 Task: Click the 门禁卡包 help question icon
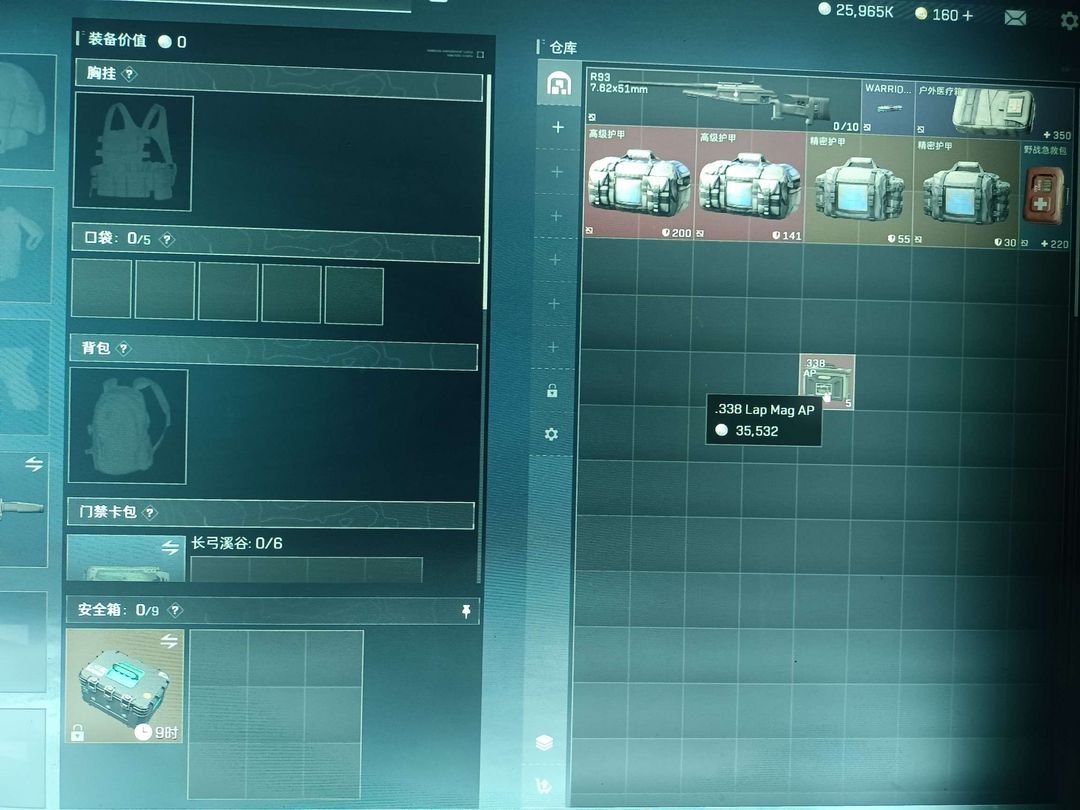pos(149,512)
